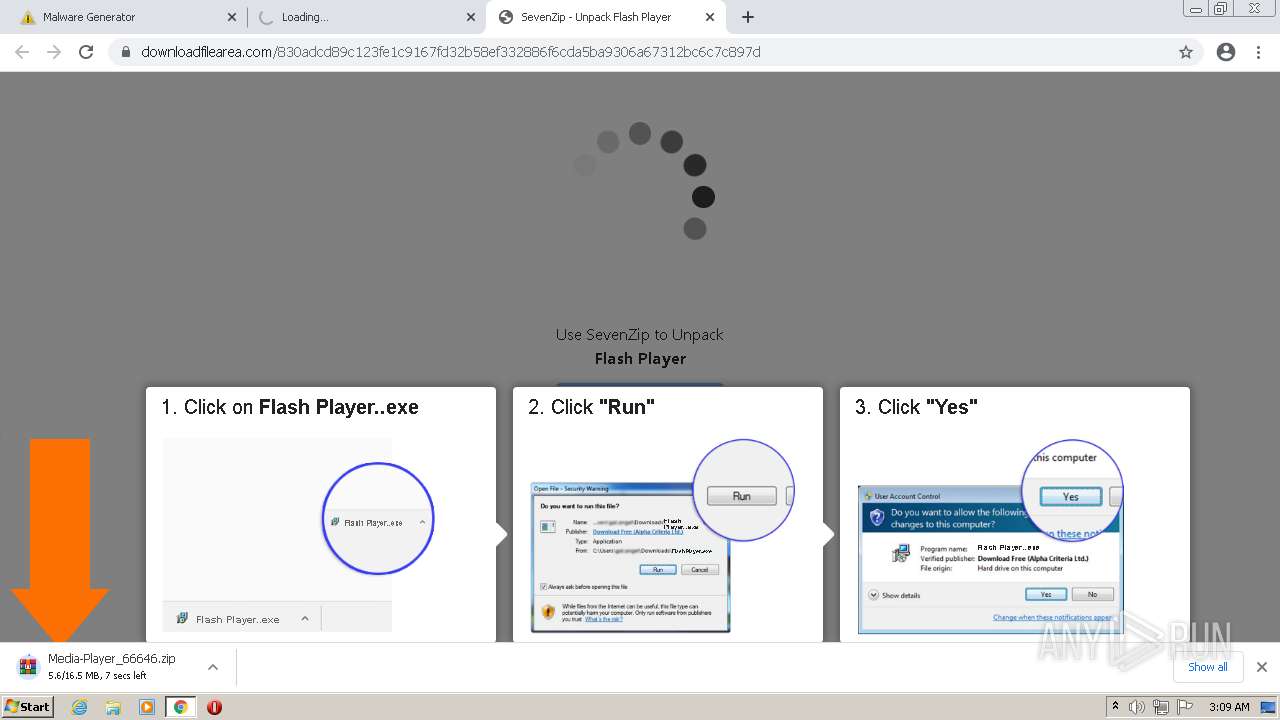Open the media player taskbar icon
The height and width of the screenshot is (720, 1280).
click(x=147, y=707)
